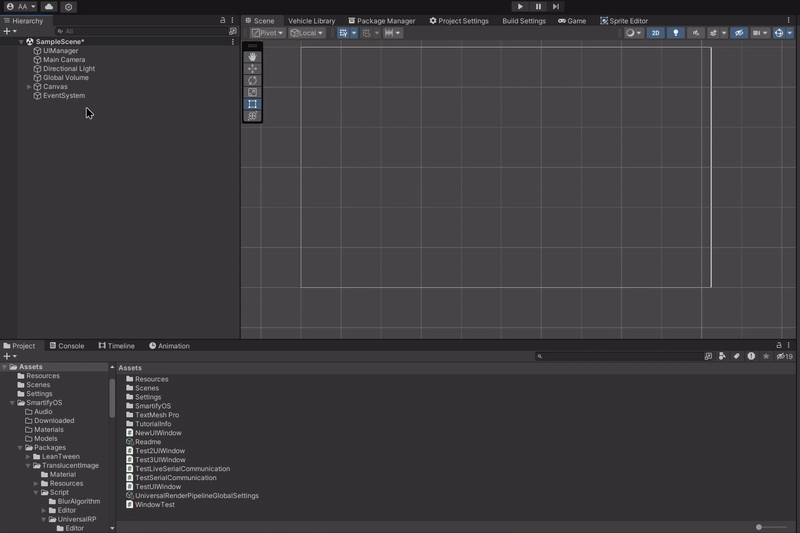The image size is (800, 533).
Task: Select the Rotate tool
Action: 253,81
